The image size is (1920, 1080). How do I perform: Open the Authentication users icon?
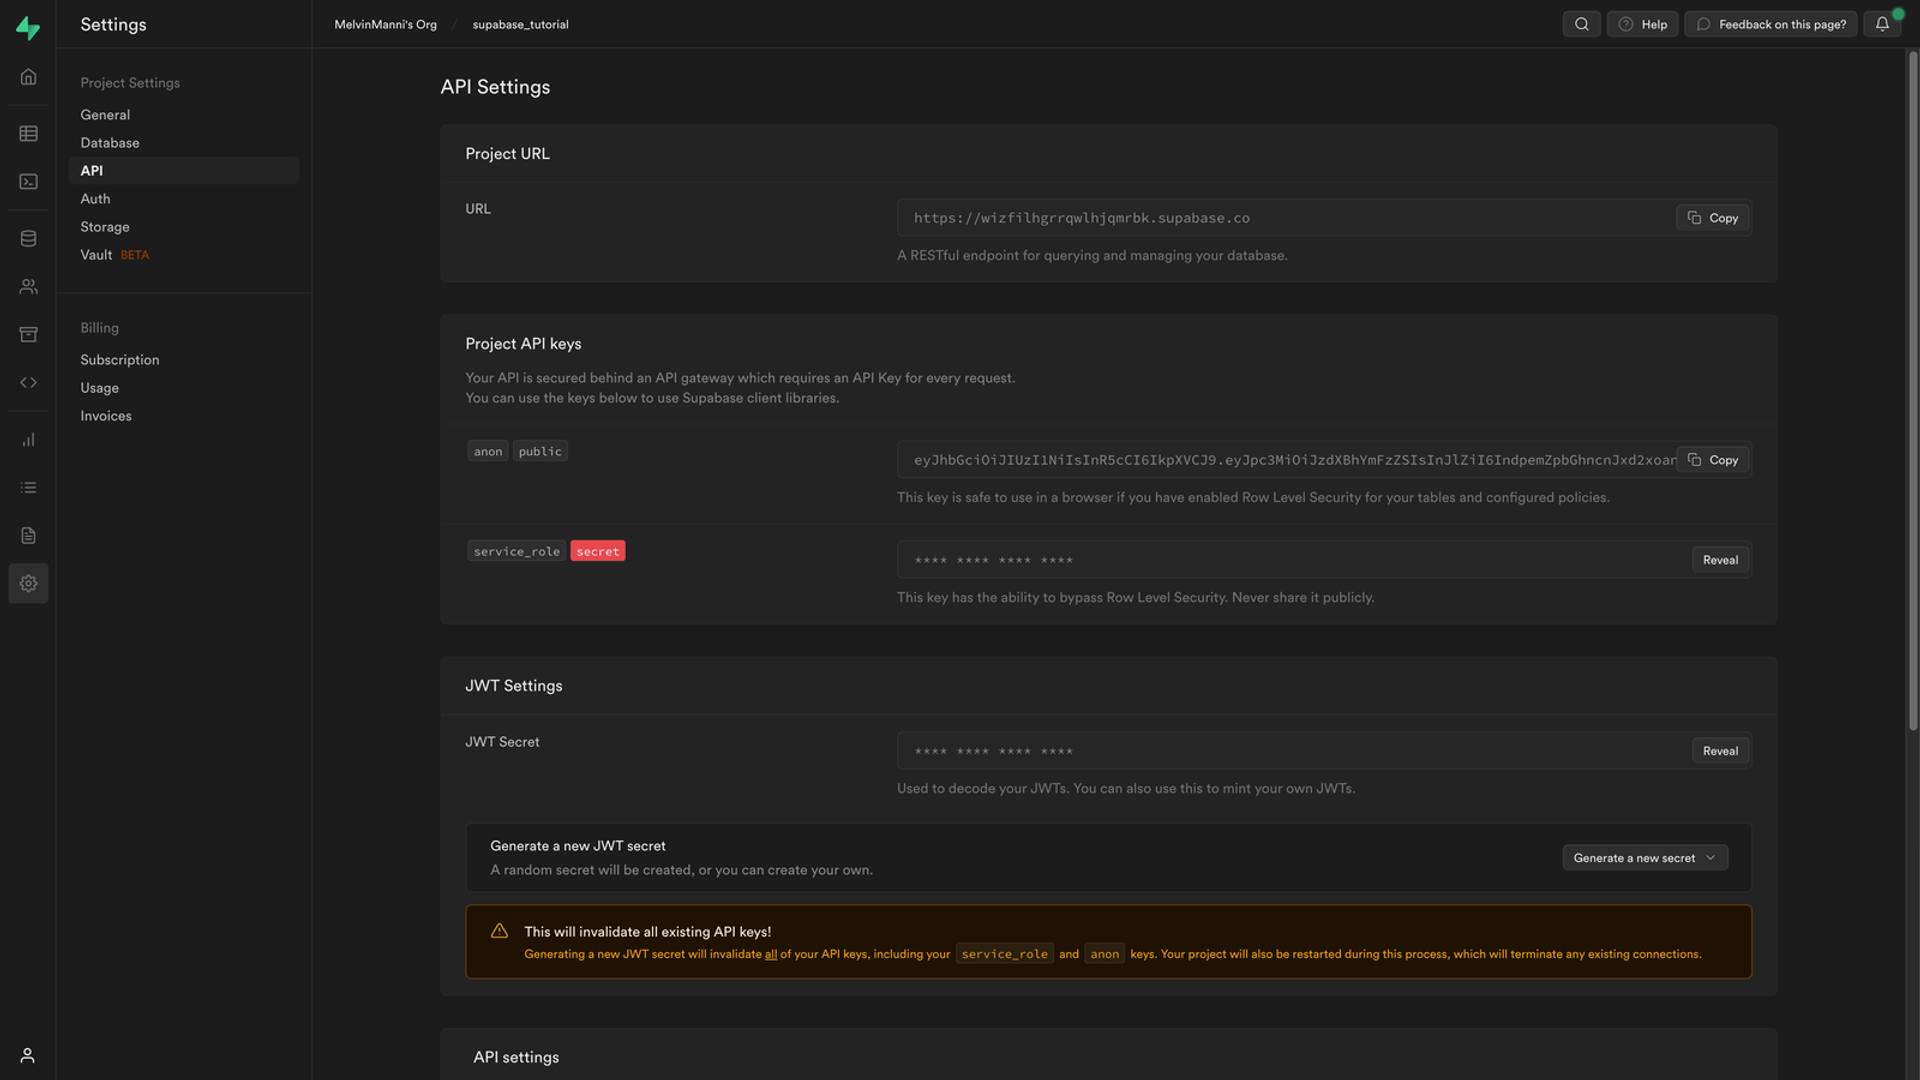[x=28, y=286]
